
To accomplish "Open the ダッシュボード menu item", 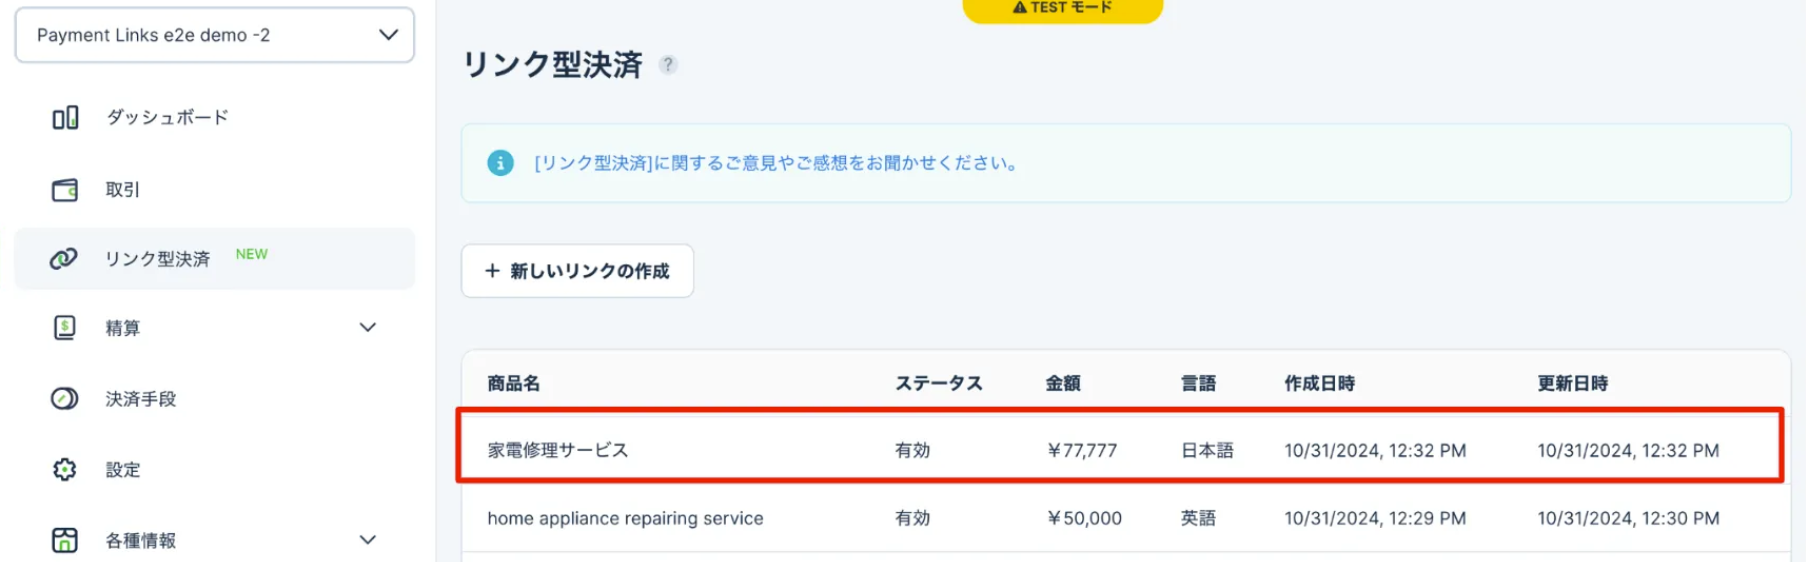I will [167, 118].
